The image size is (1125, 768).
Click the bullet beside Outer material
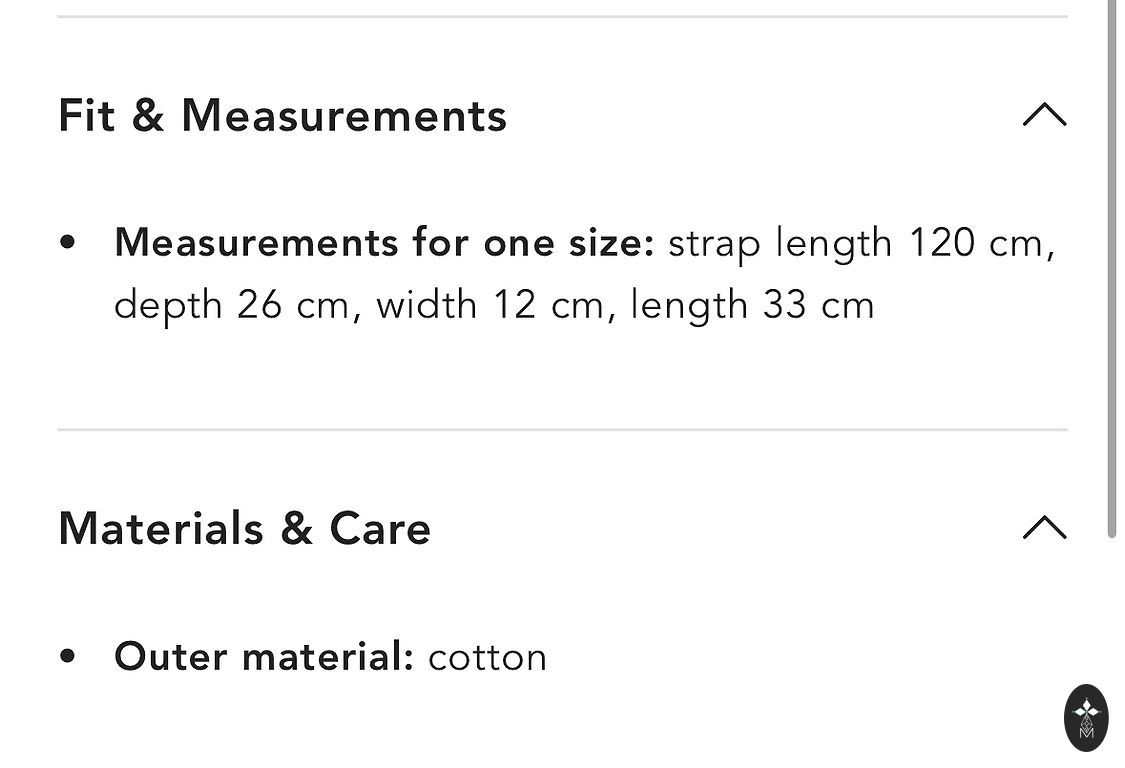[68, 657]
